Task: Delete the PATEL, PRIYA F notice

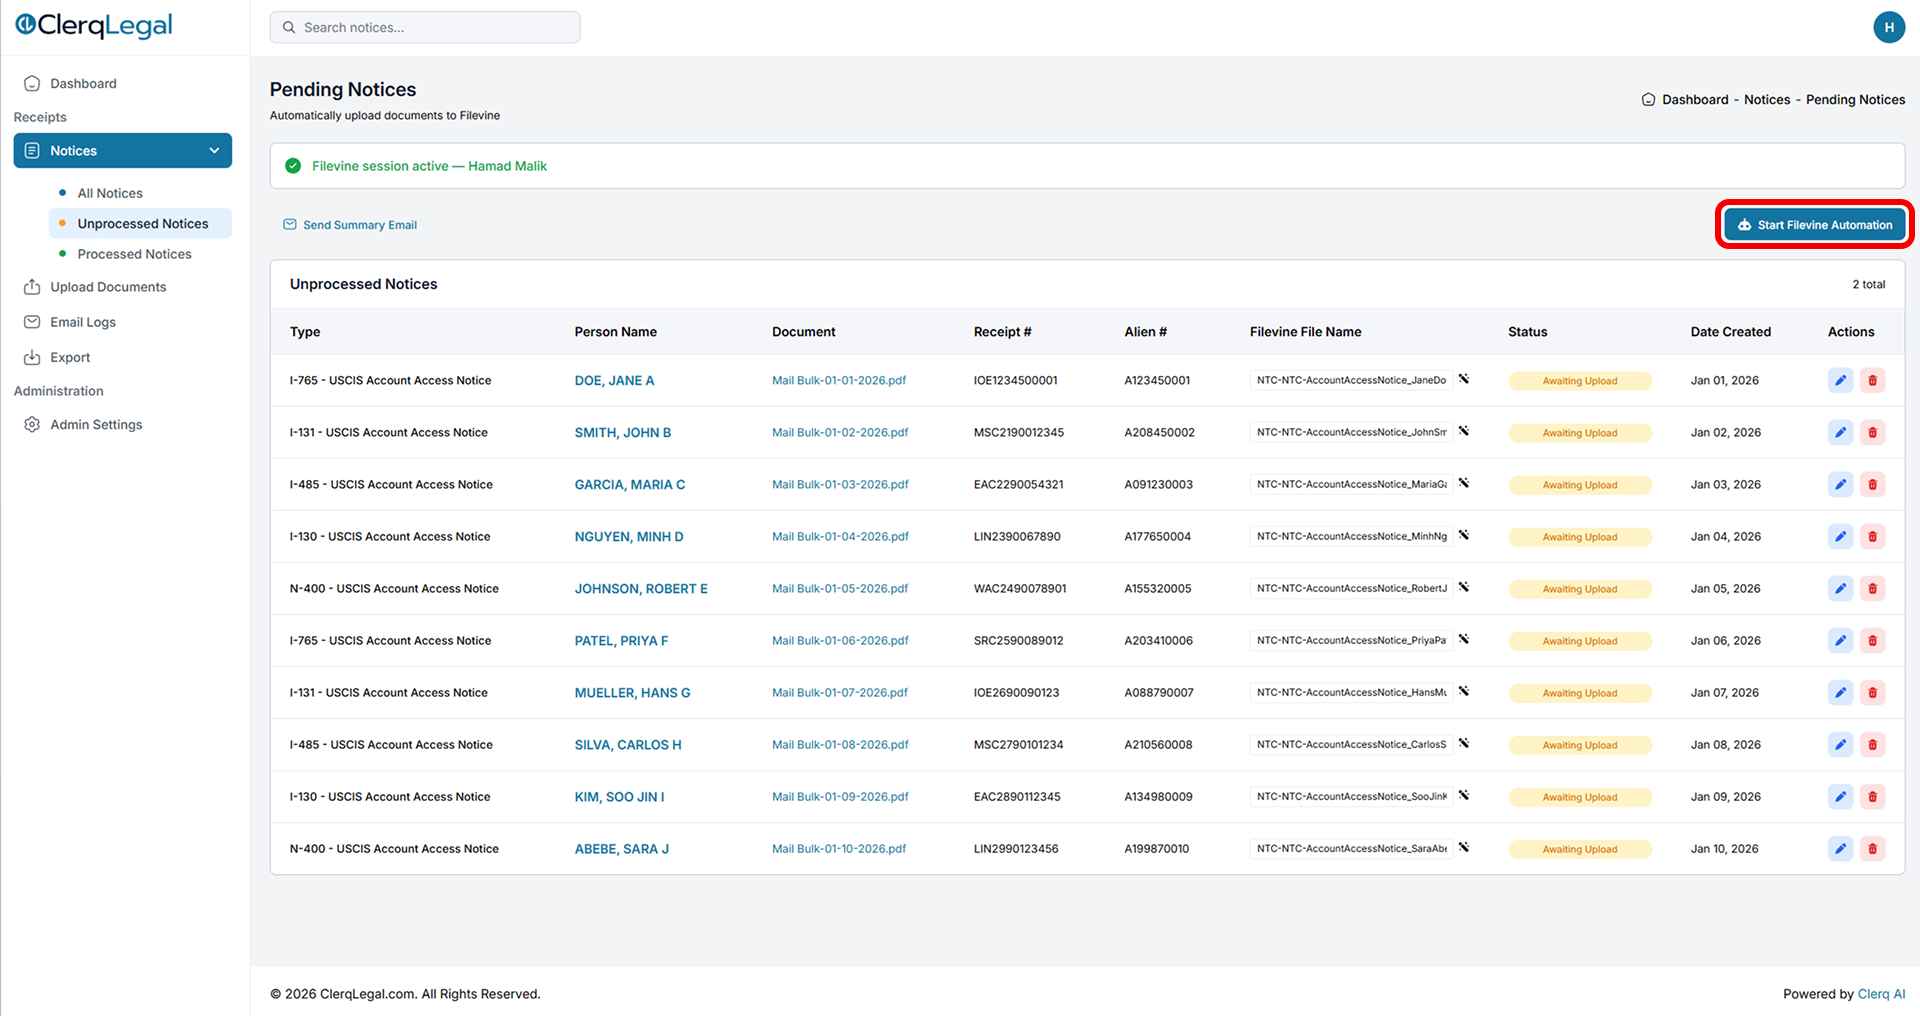Action: [x=1873, y=641]
